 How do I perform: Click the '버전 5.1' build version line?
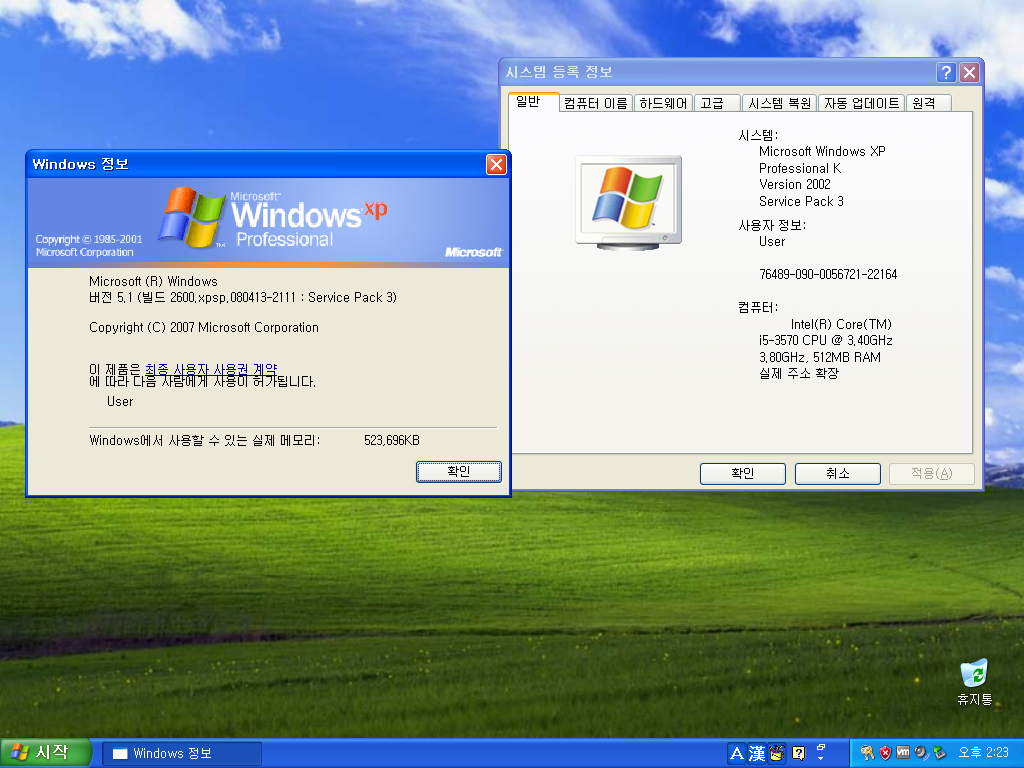[x=243, y=297]
